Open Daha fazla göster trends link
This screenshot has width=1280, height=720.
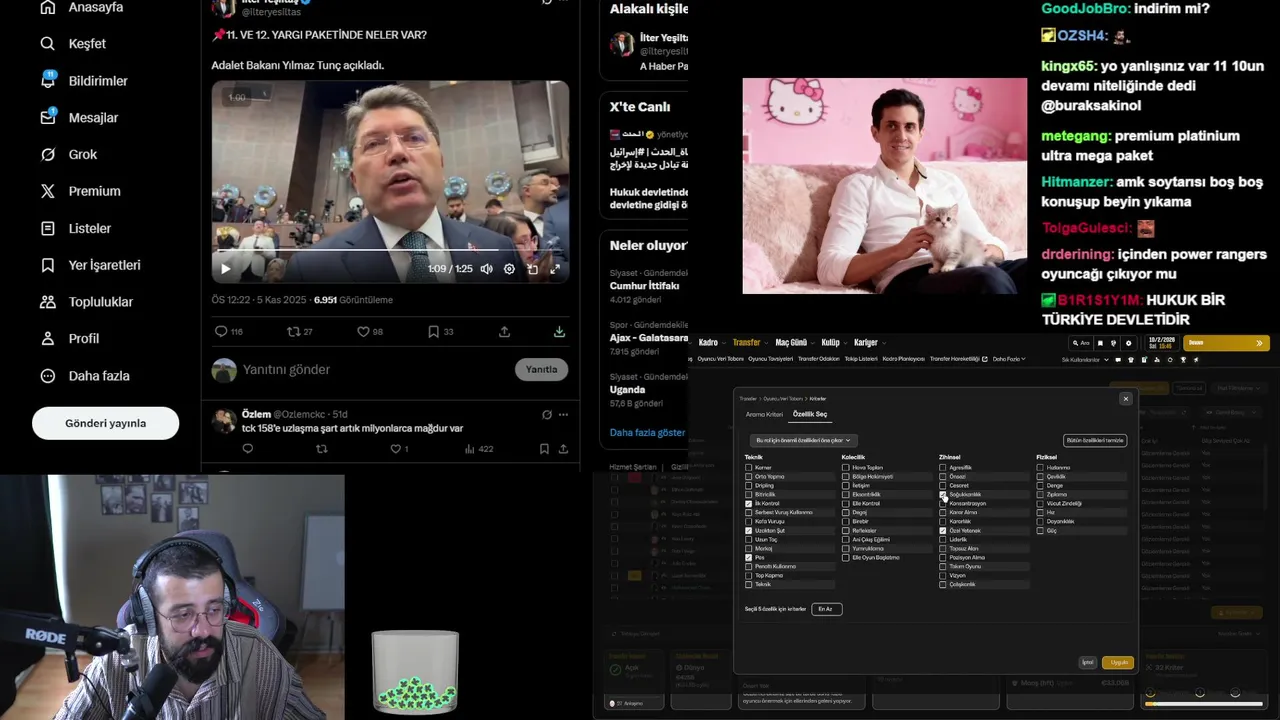[x=647, y=432]
